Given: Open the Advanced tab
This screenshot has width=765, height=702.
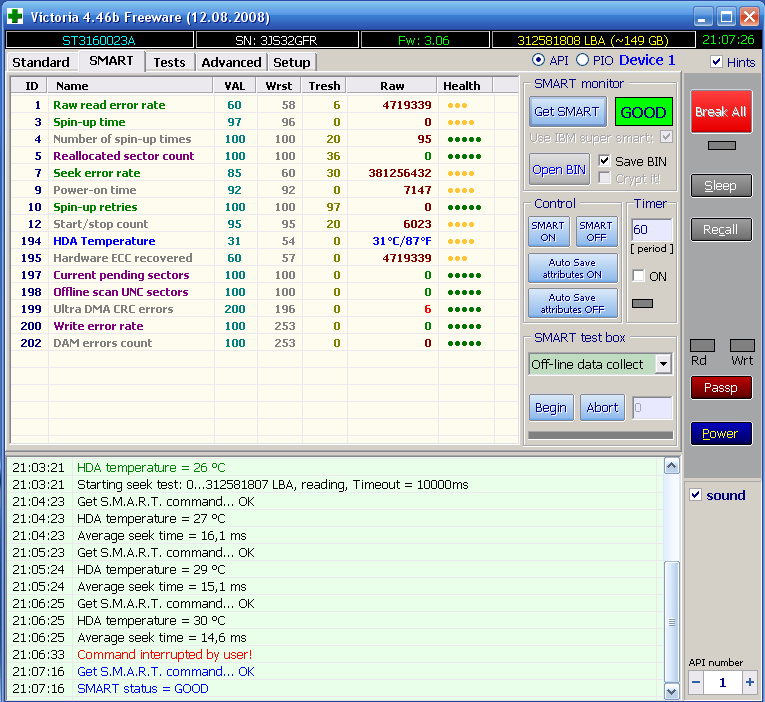Looking at the screenshot, I should [231, 62].
